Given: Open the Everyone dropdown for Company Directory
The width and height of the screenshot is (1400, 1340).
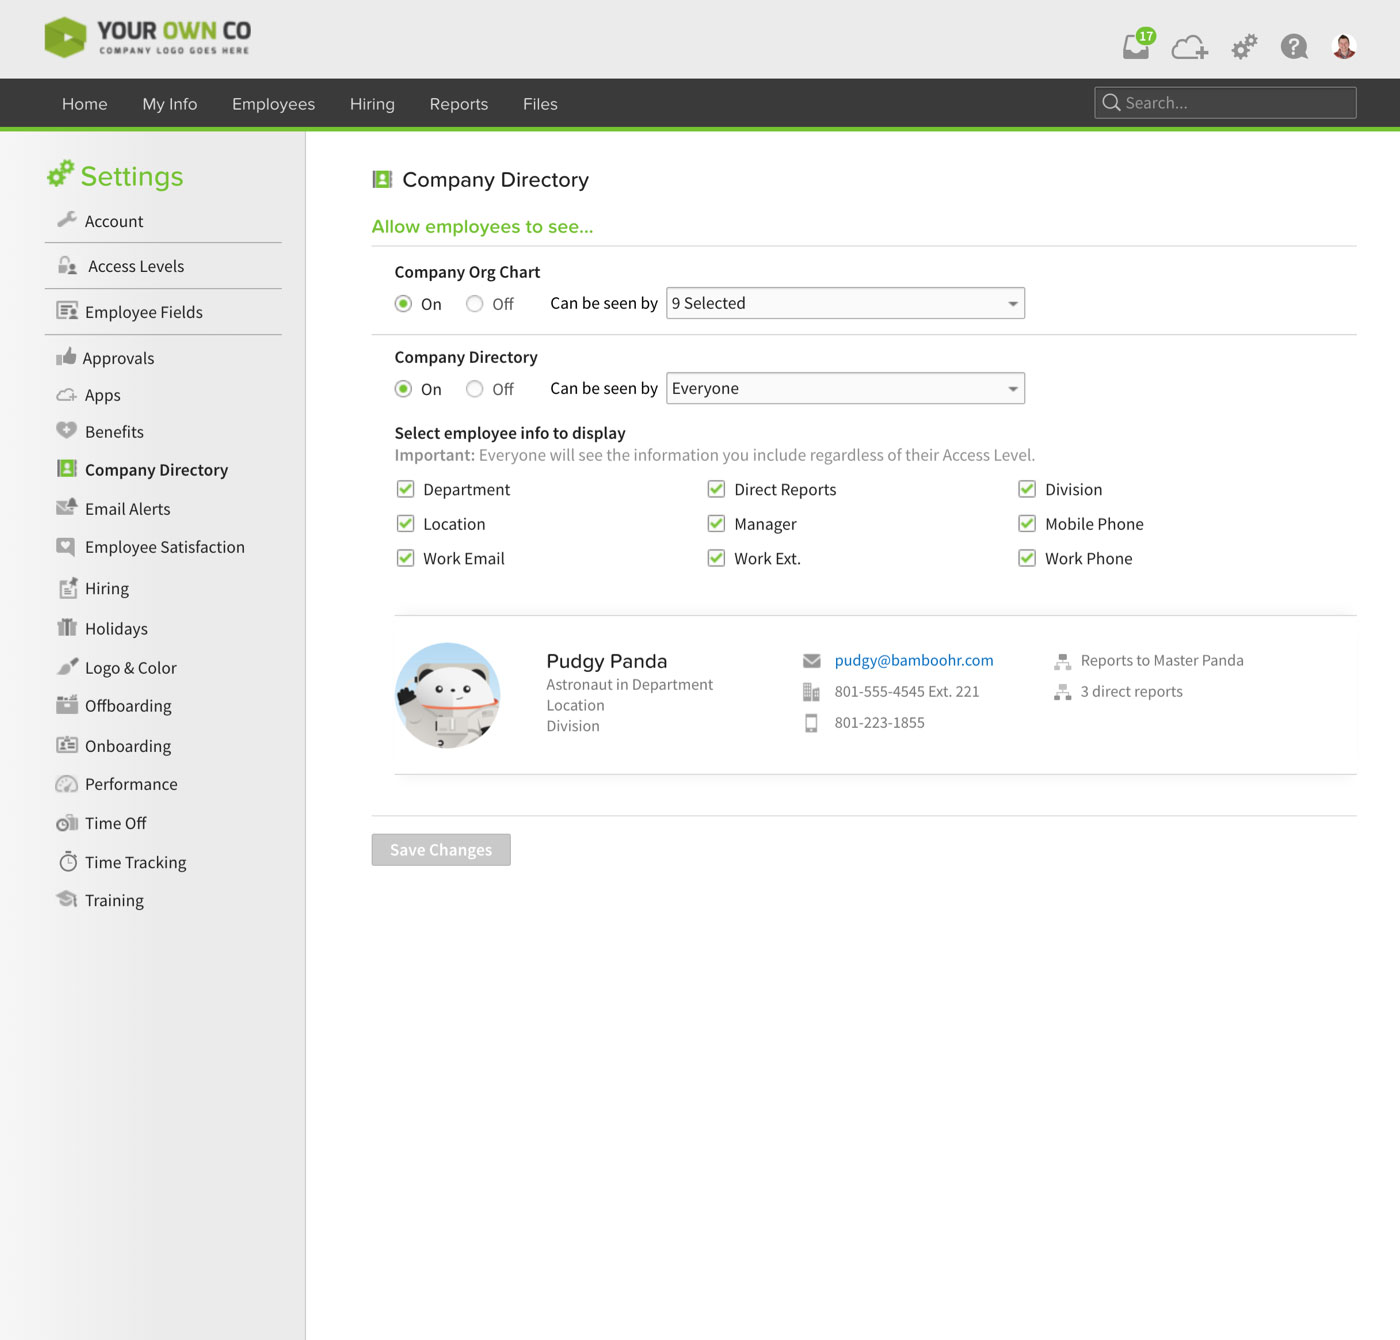Looking at the screenshot, I should [845, 388].
